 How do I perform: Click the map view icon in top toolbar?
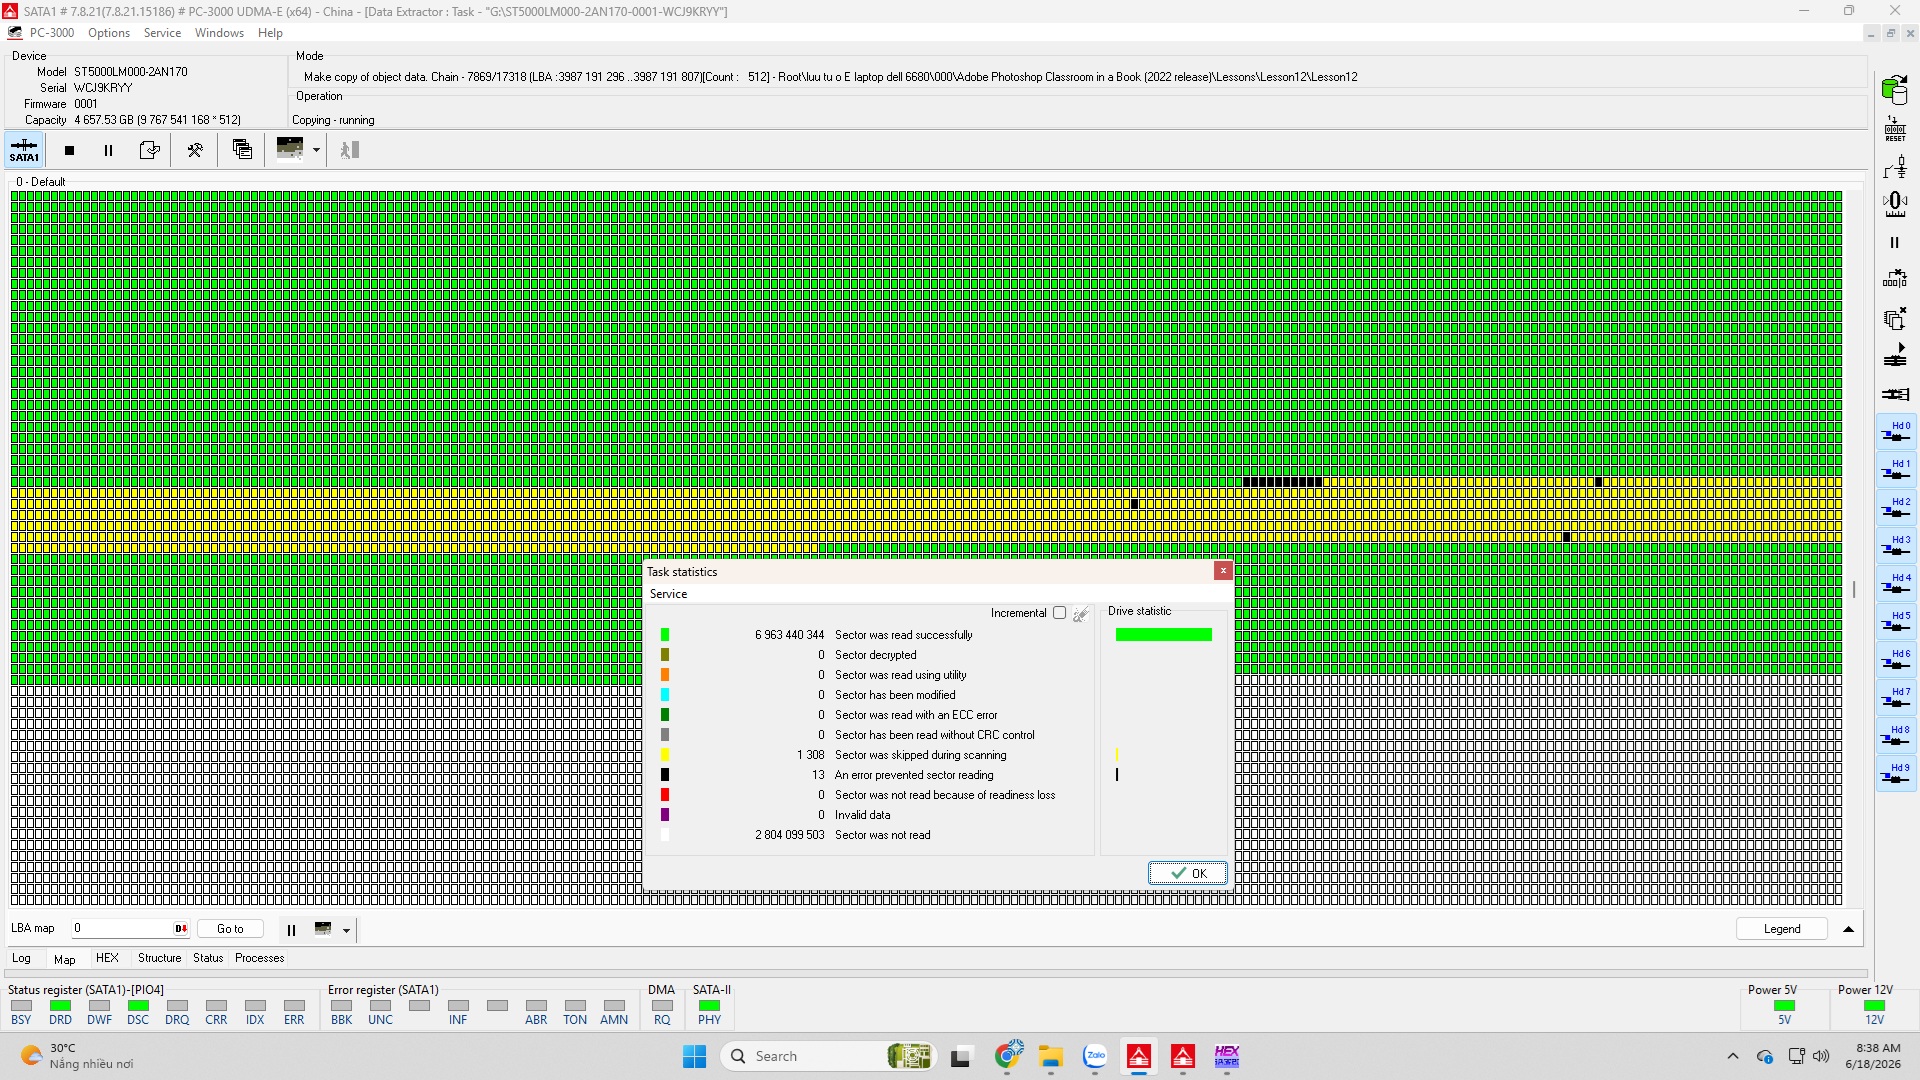(x=290, y=148)
